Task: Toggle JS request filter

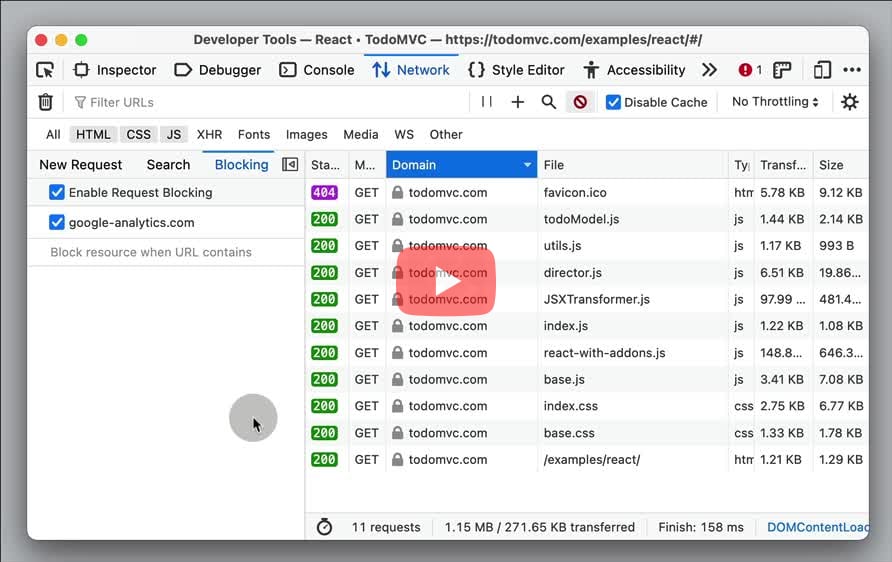Action: click(174, 135)
